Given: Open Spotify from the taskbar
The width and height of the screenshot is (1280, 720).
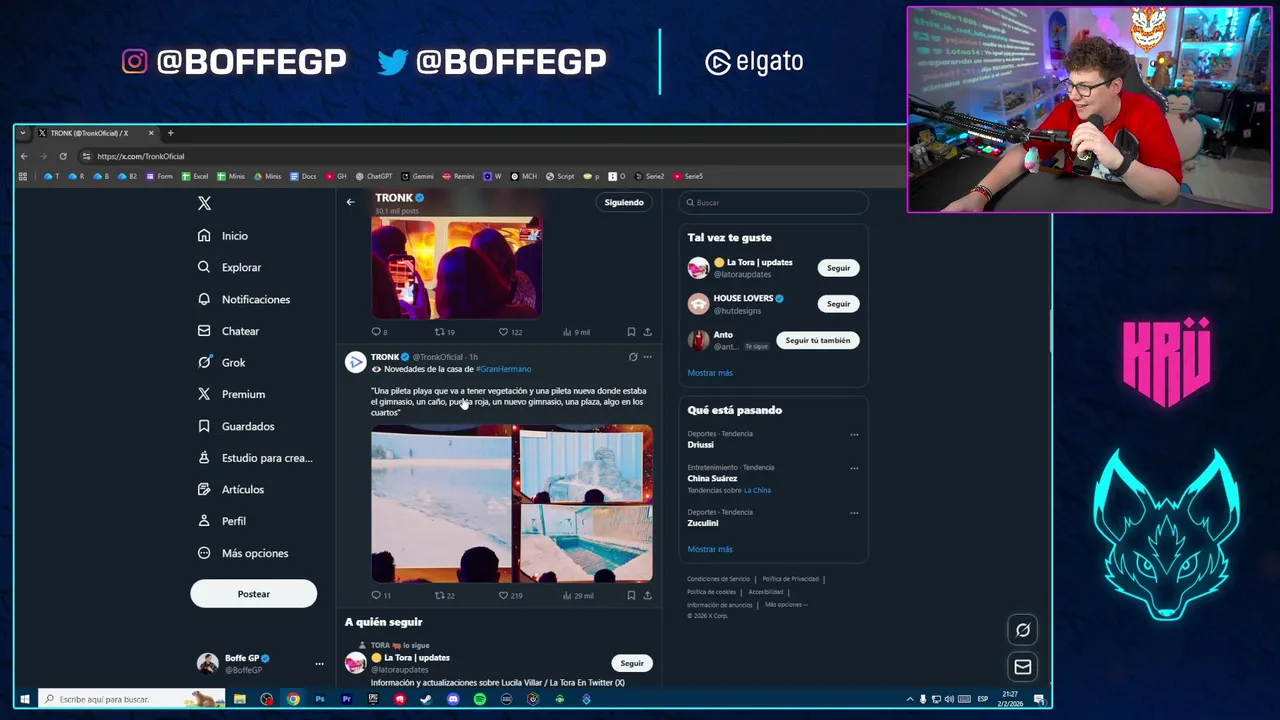Looking at the screenshot, I should (x=480, y=699).
